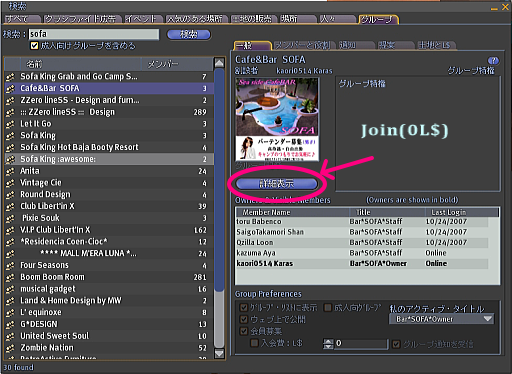
Task: Click the 検索 search button
Action: point(189,34)
